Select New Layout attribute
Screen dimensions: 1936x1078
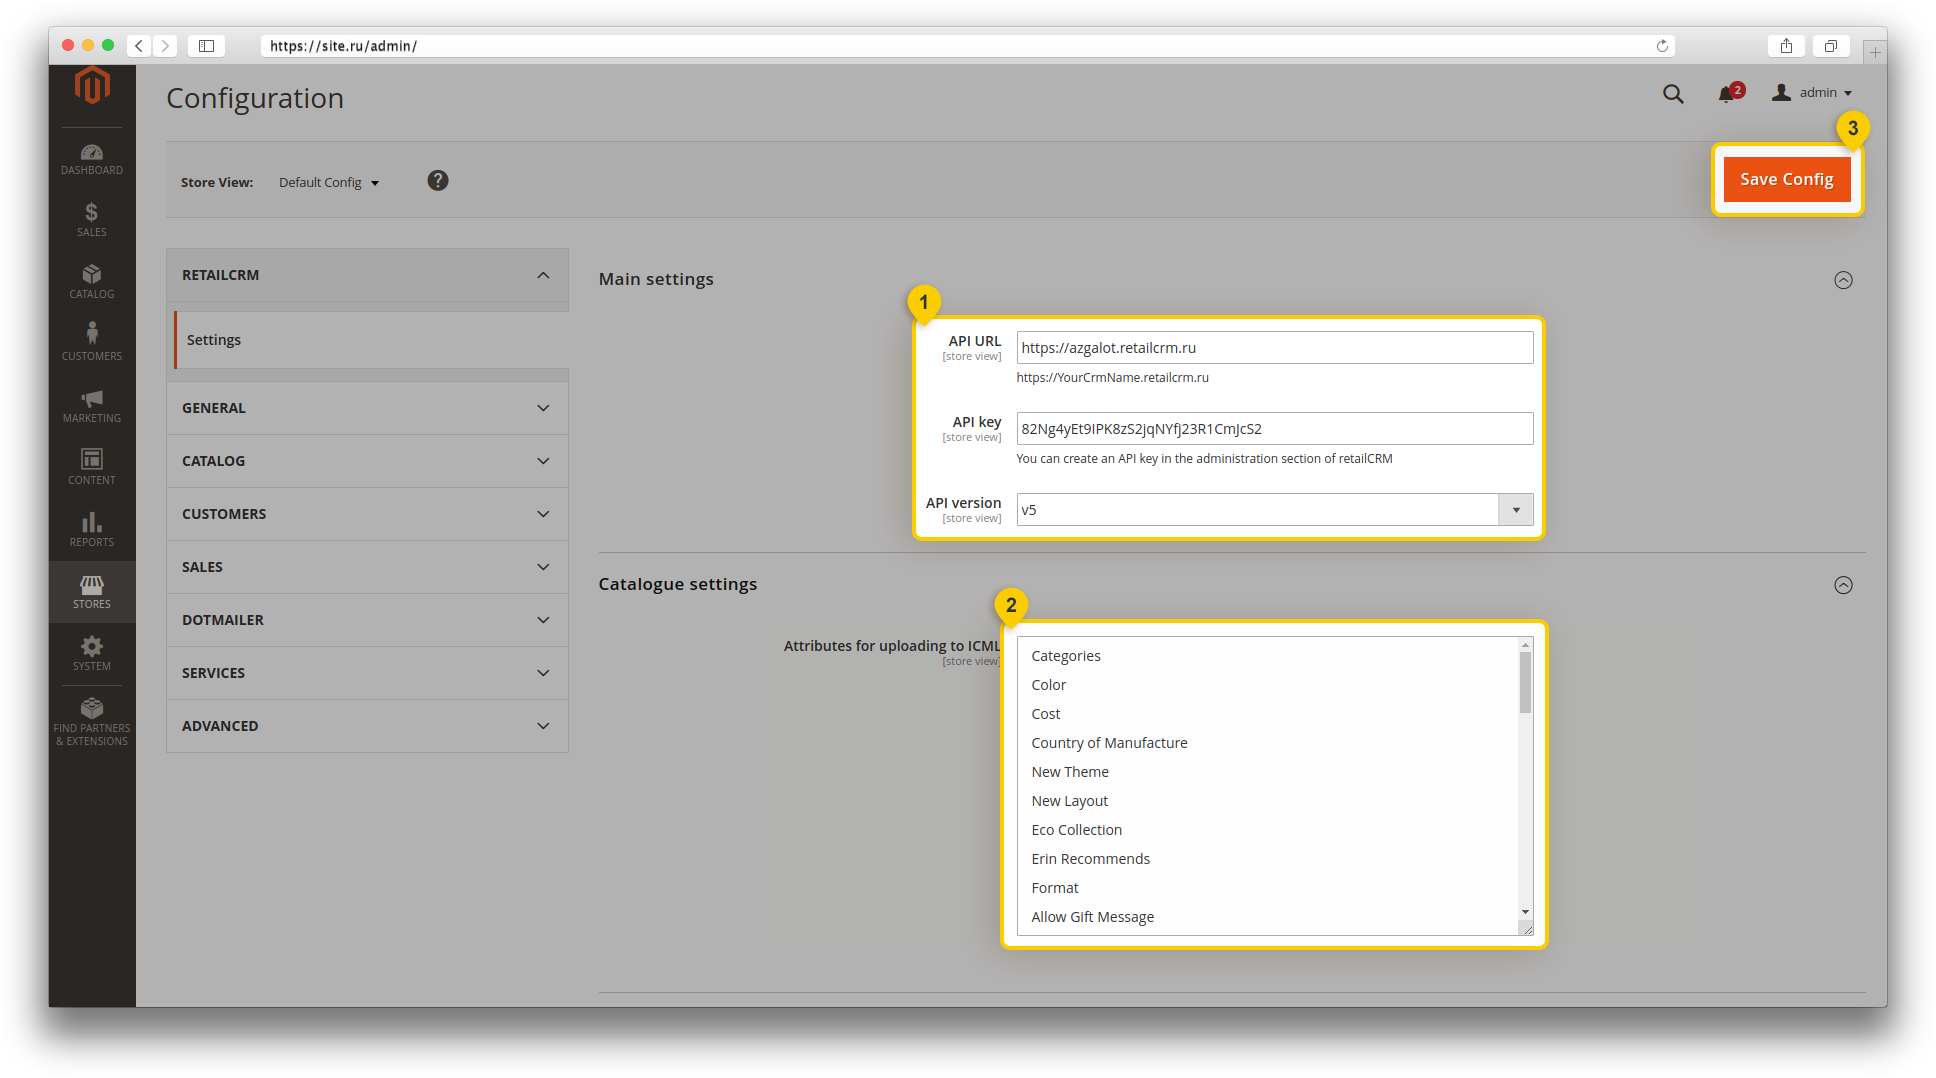click(x=1070, y=801)
